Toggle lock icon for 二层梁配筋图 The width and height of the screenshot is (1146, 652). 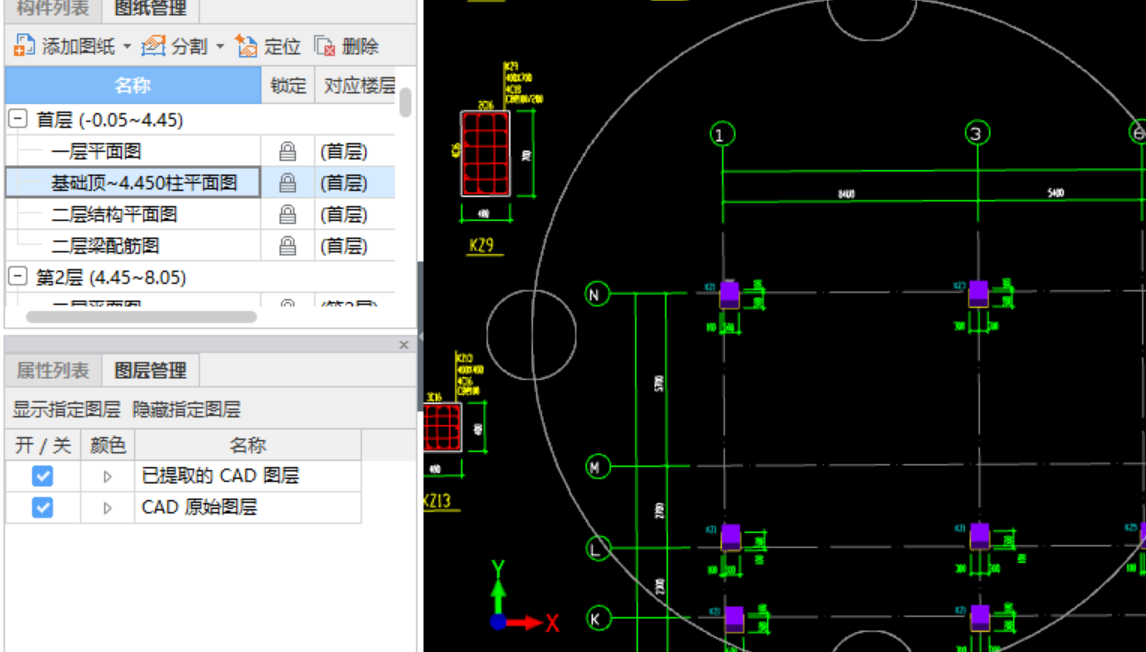(288, 246)
